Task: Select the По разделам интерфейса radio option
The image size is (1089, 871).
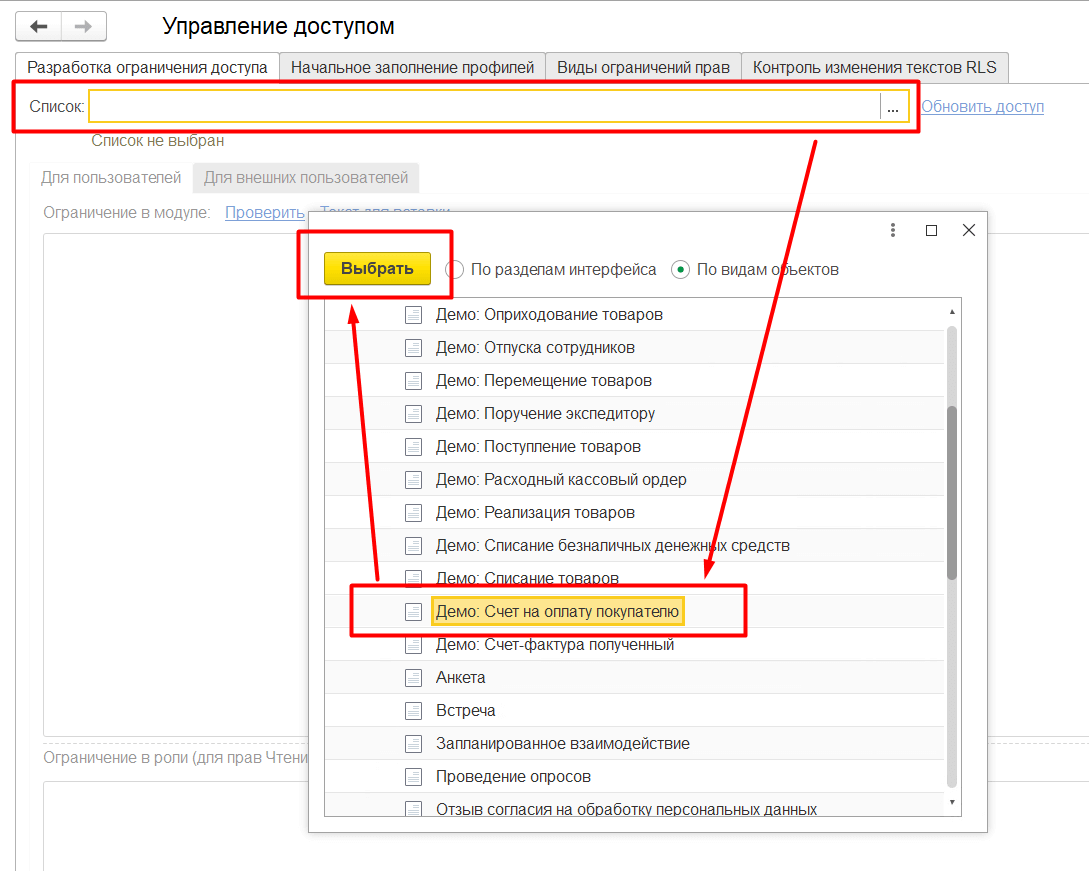Action: click(x=455, y=269)
